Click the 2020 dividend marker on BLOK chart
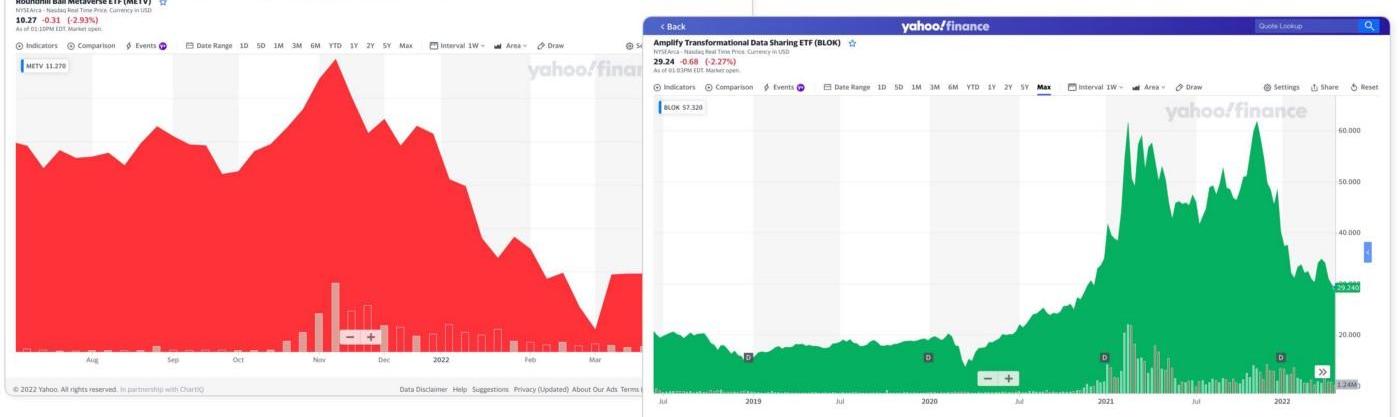 (927, 357)
